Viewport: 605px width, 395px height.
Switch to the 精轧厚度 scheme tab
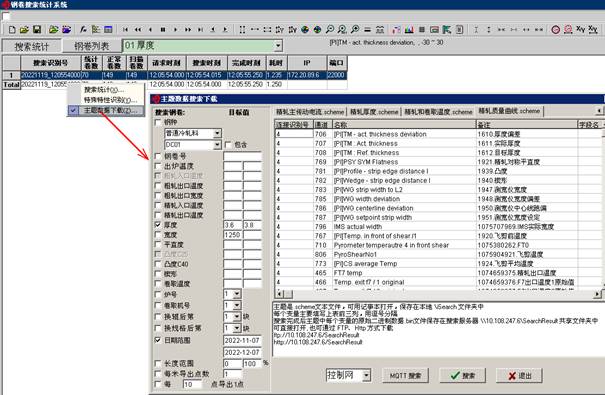point(374,111)
